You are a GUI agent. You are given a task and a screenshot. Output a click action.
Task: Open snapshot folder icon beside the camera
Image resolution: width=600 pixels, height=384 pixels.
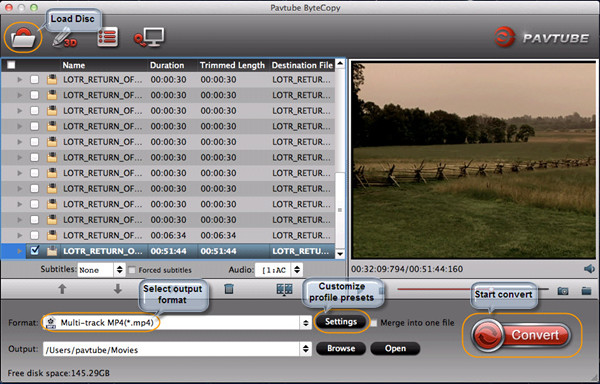(x=586, y=291)
